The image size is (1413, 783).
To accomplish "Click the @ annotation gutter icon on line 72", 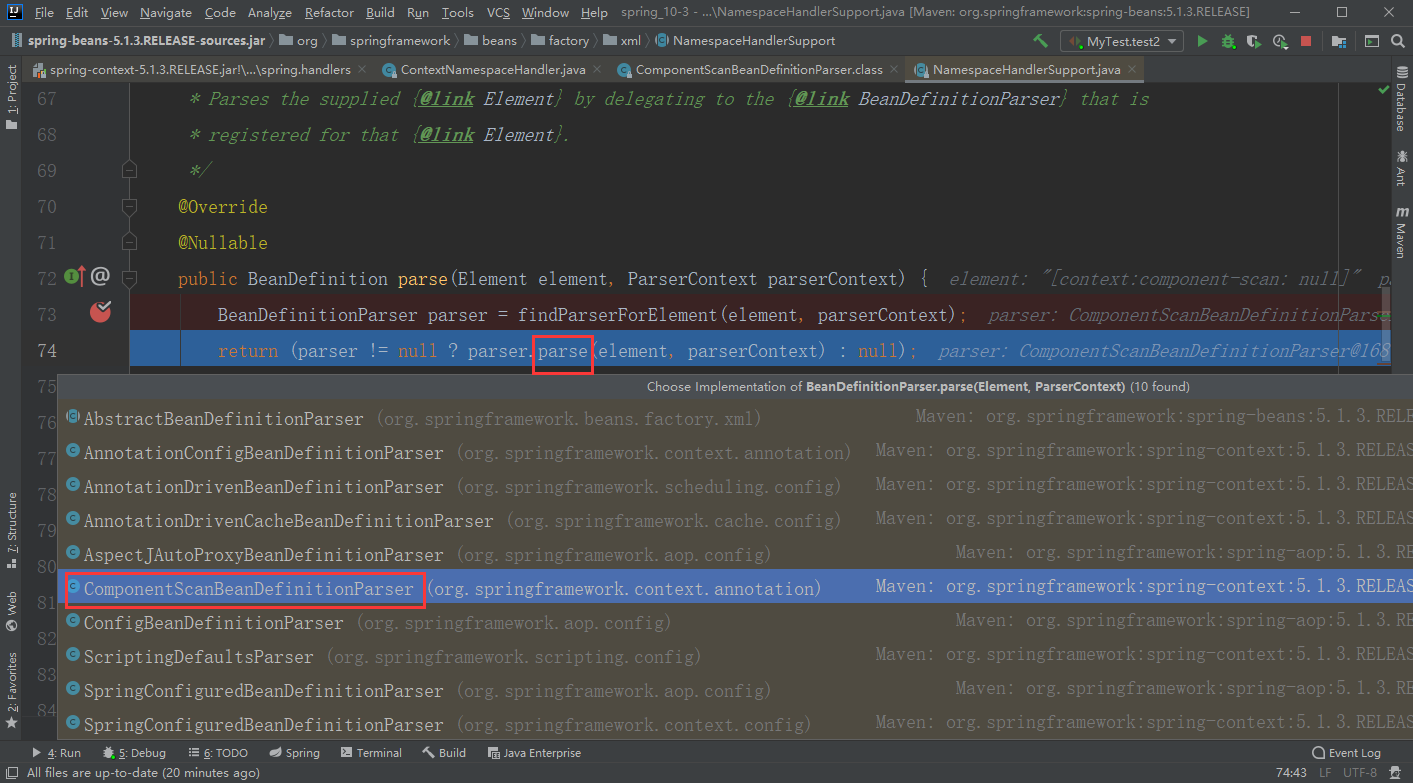I will pos(100,277).
